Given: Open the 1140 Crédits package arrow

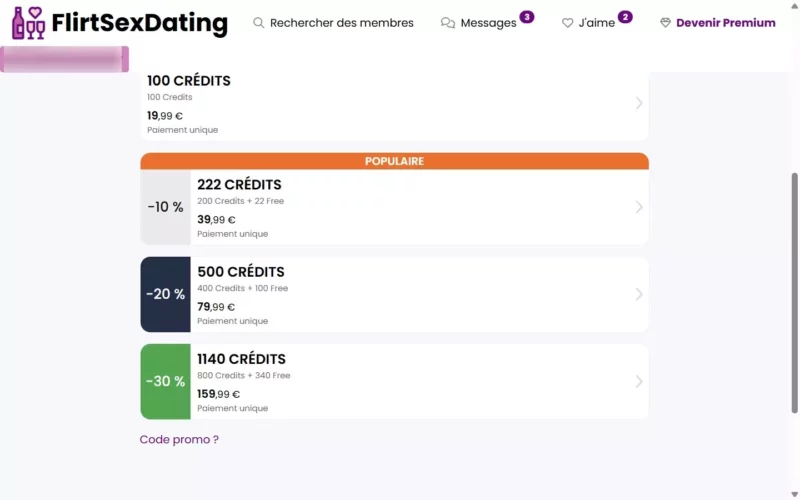Looking at the screenshot, I should [639, 381].
